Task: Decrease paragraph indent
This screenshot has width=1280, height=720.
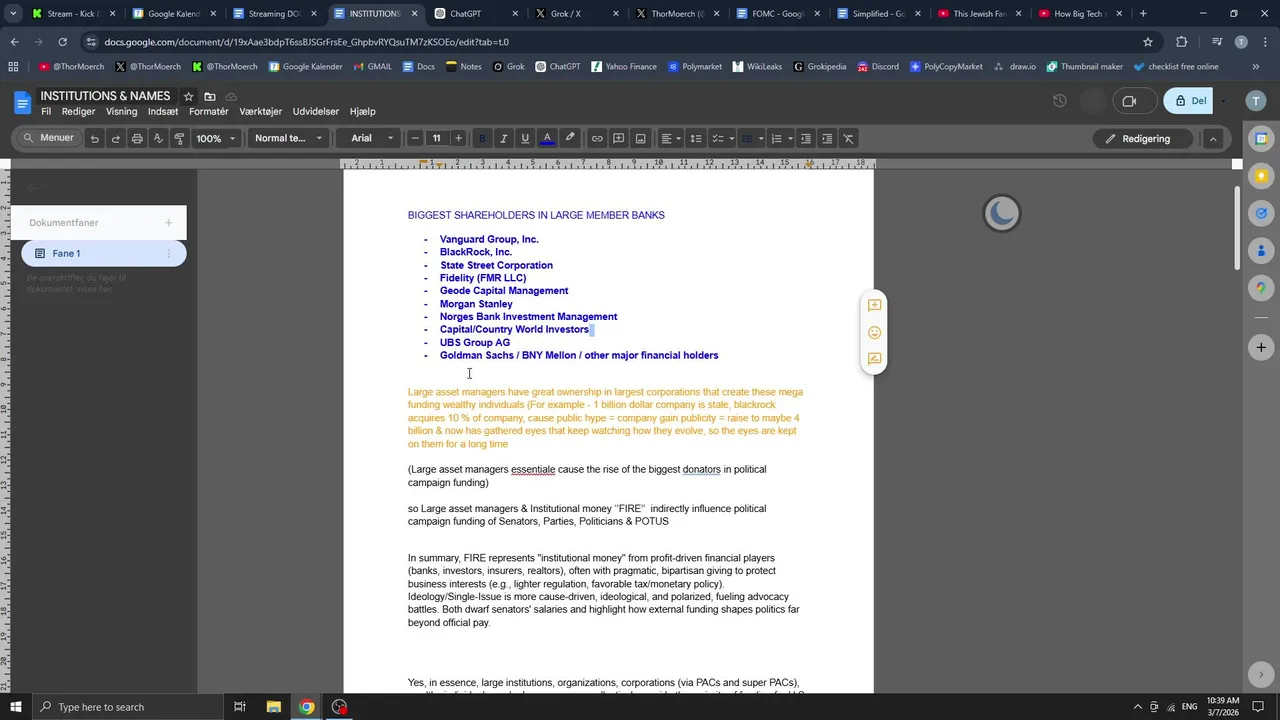Action: pyautogui.click(x=806, y=138)
